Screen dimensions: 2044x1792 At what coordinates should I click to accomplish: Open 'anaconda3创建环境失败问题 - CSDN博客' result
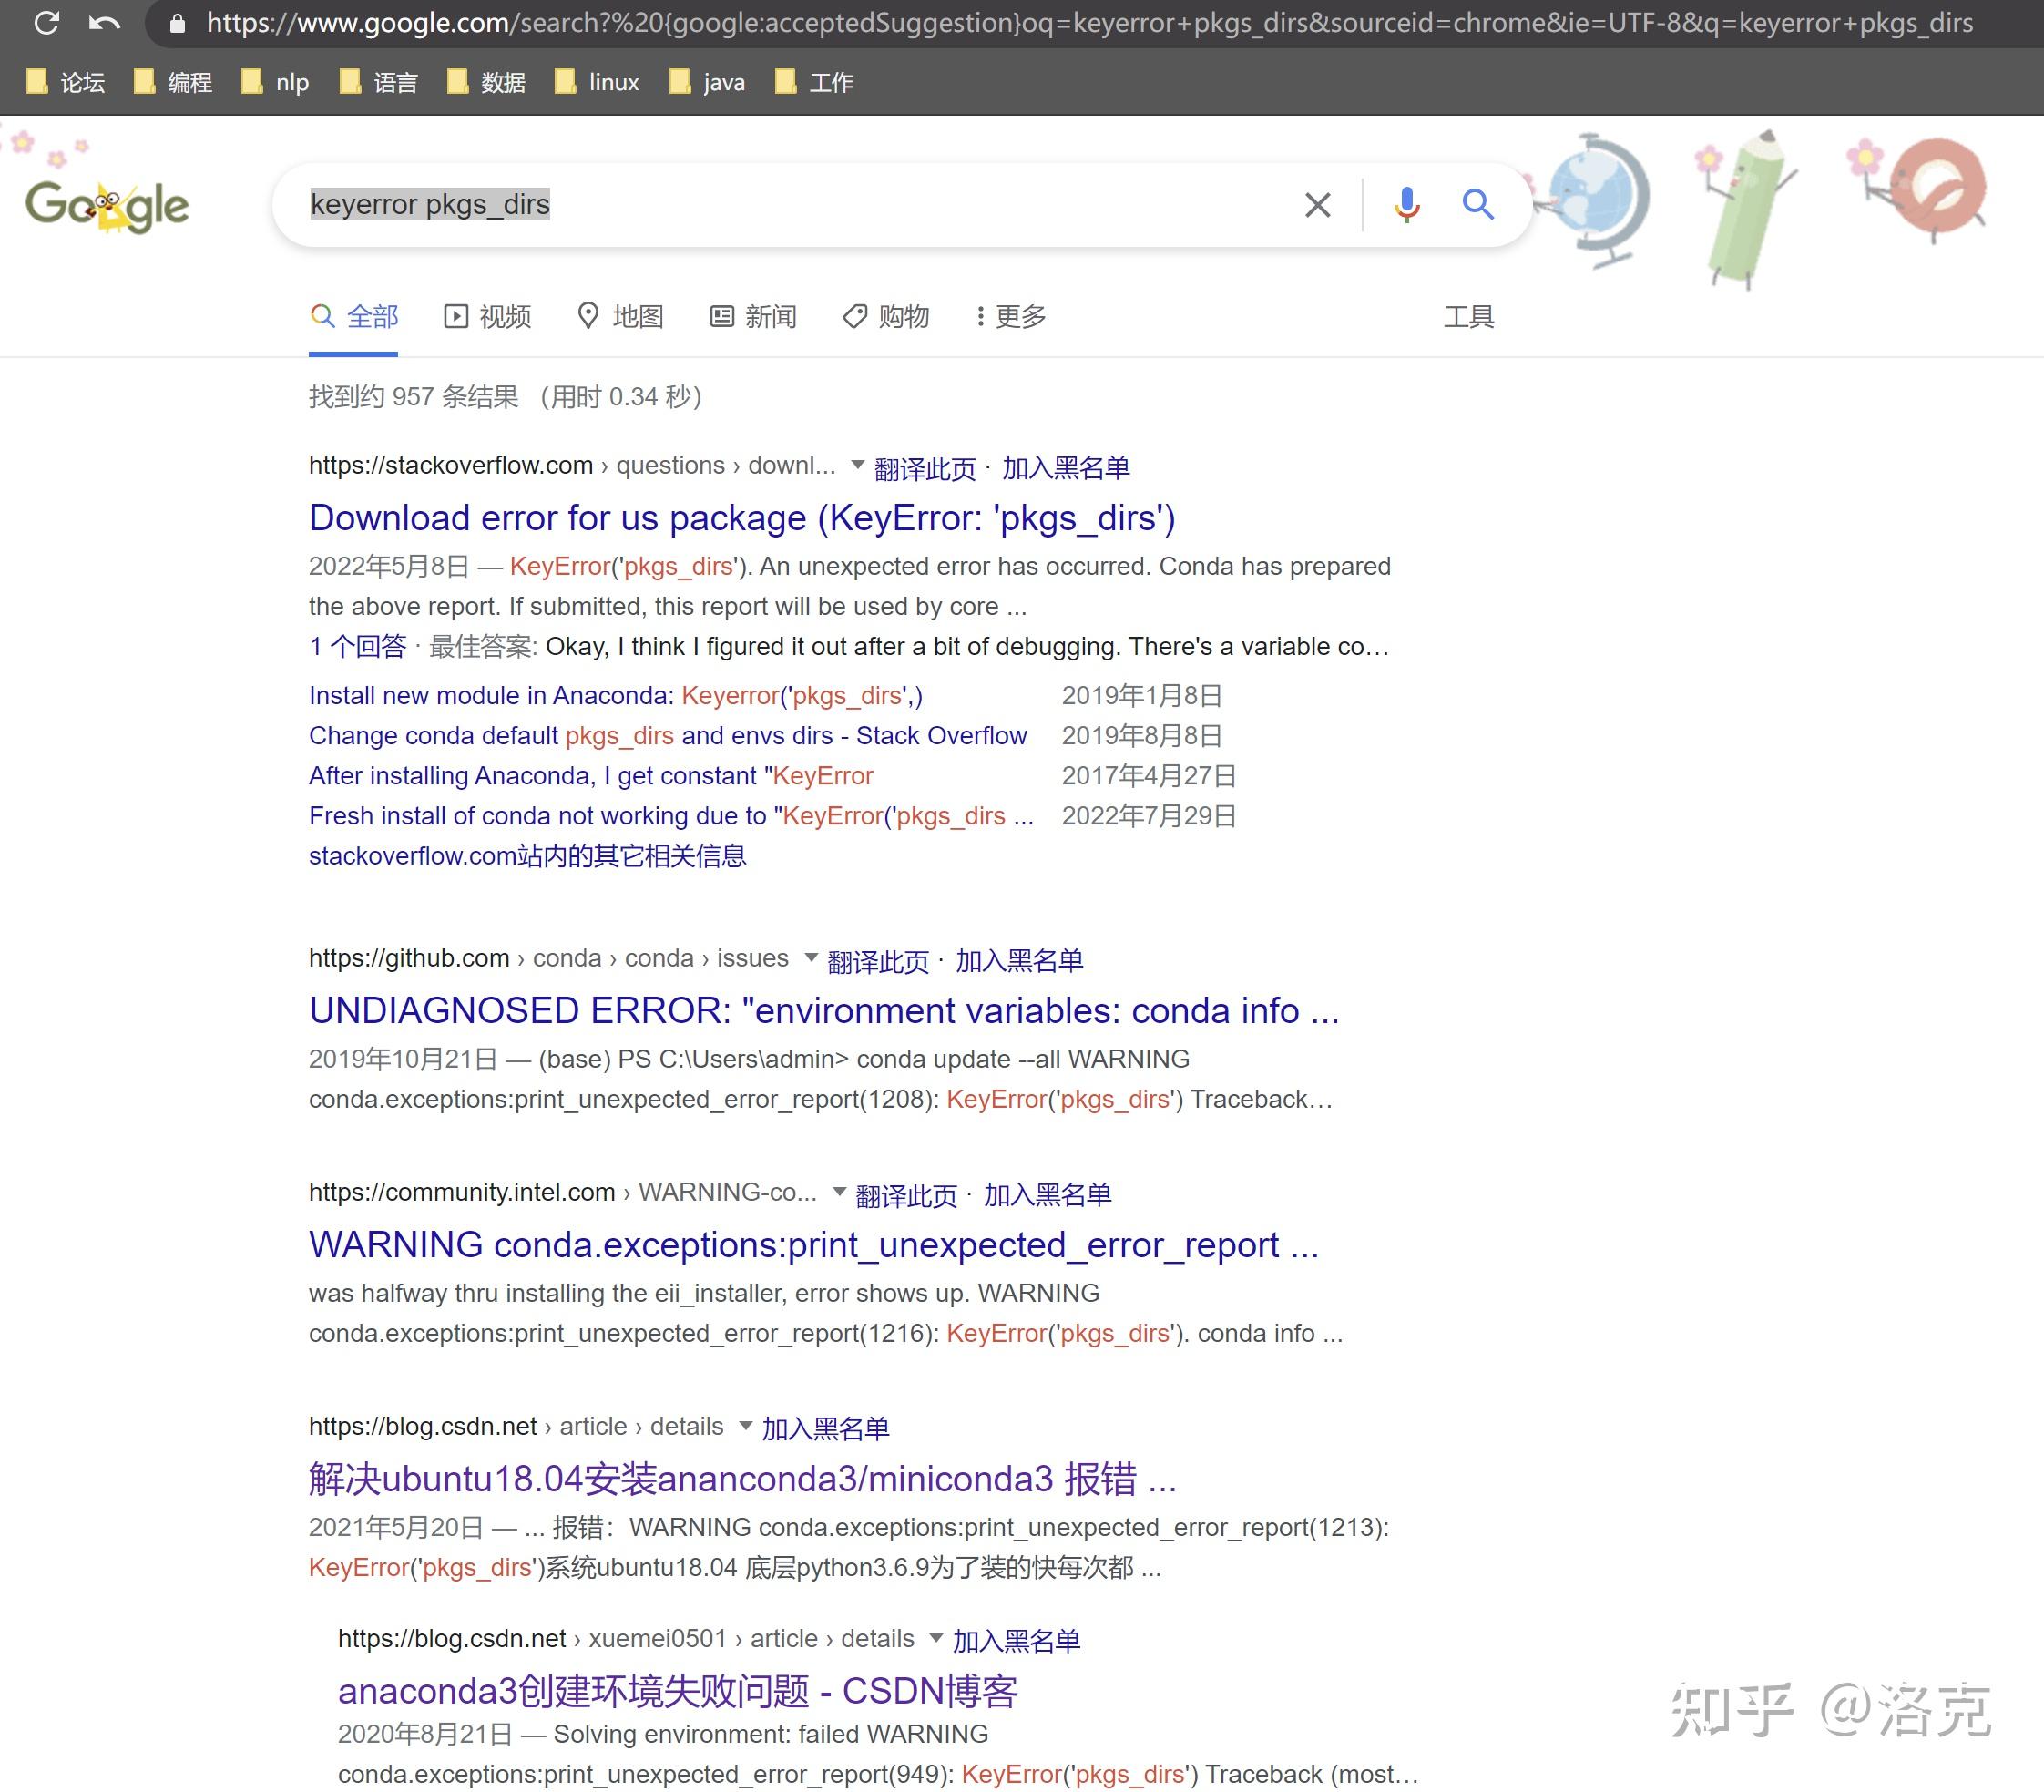pyautogui.click(x=677, y=1691)
